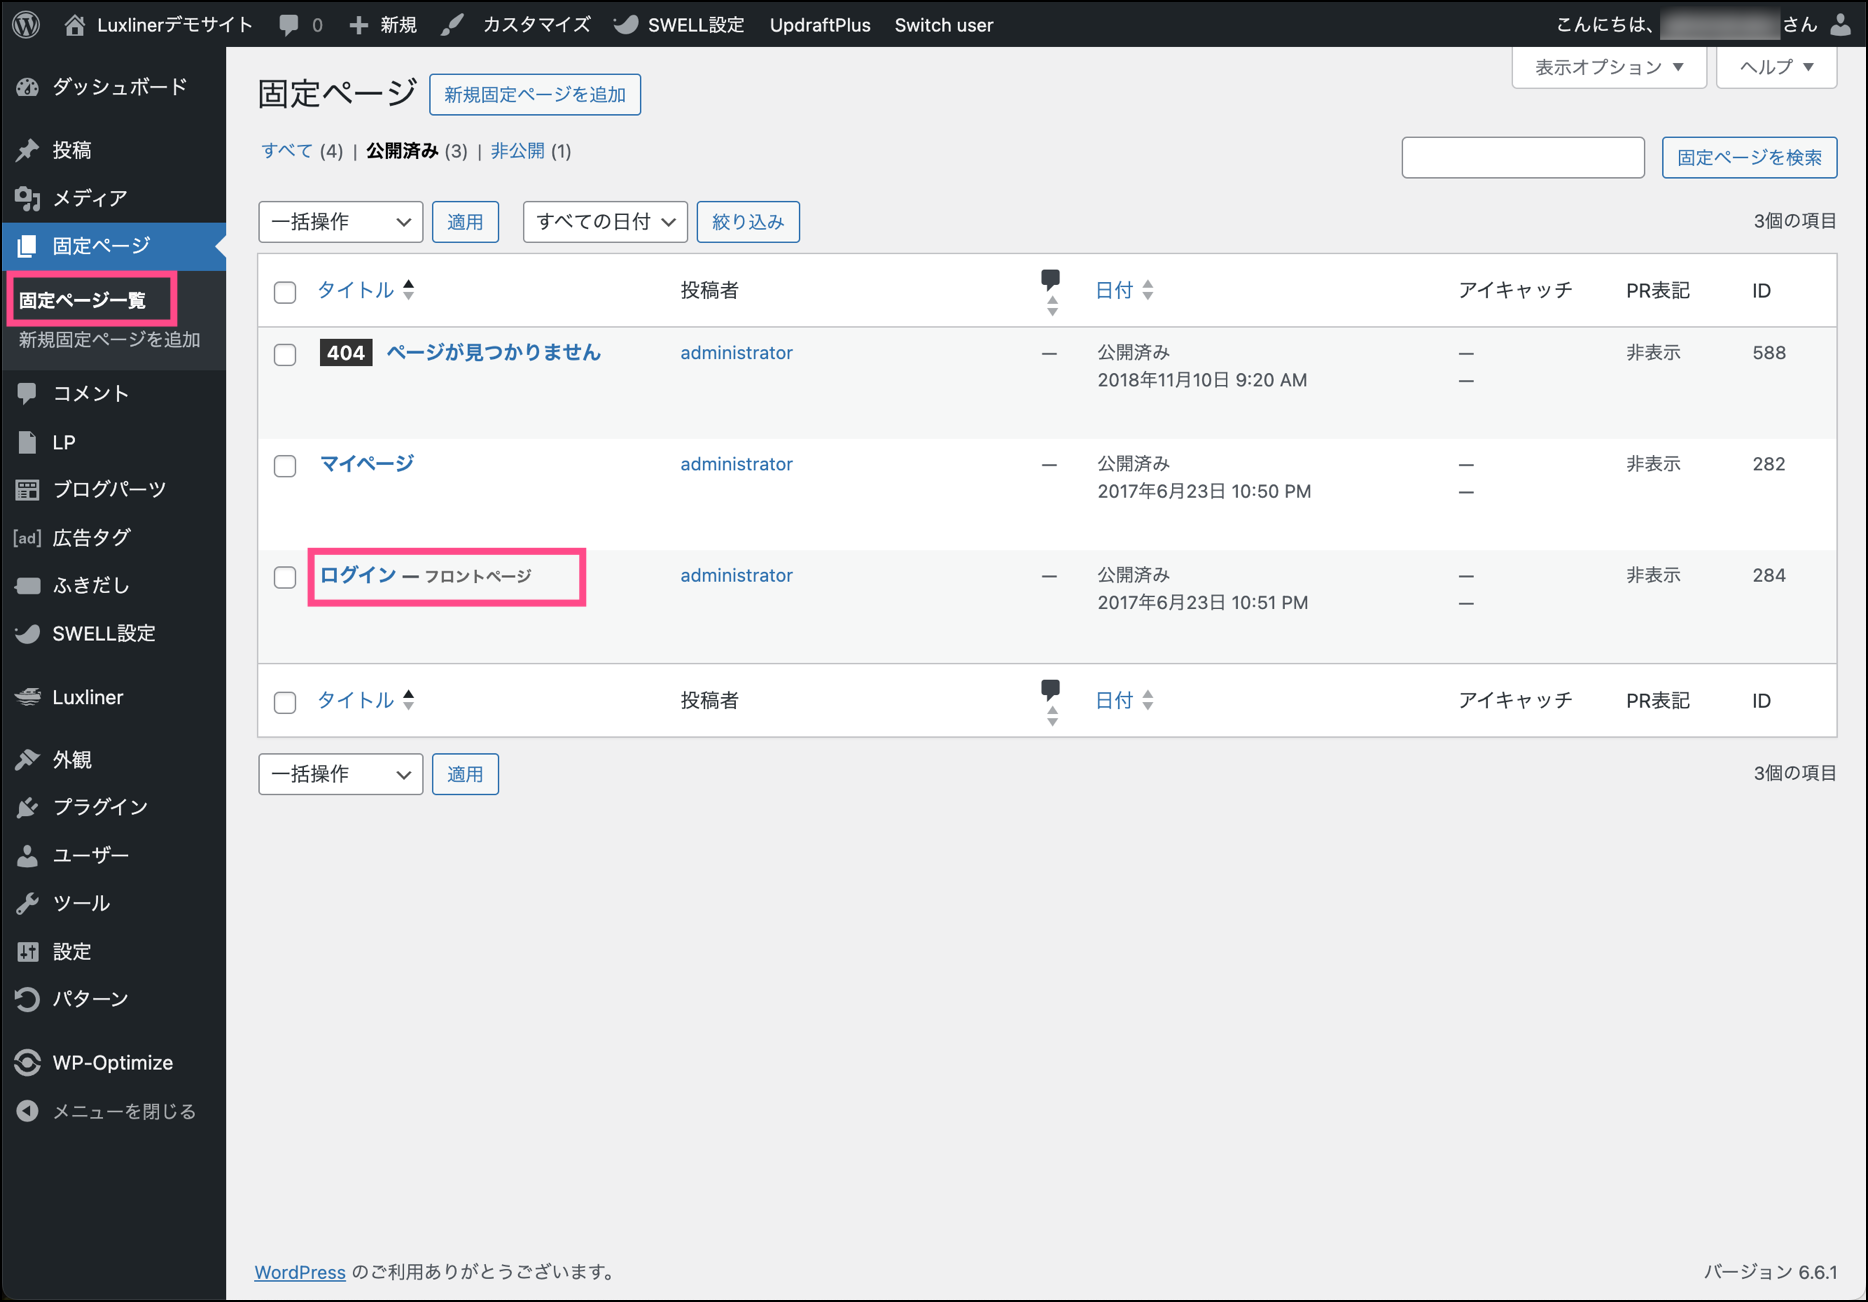Click the page search input field

click(1522, 158)
